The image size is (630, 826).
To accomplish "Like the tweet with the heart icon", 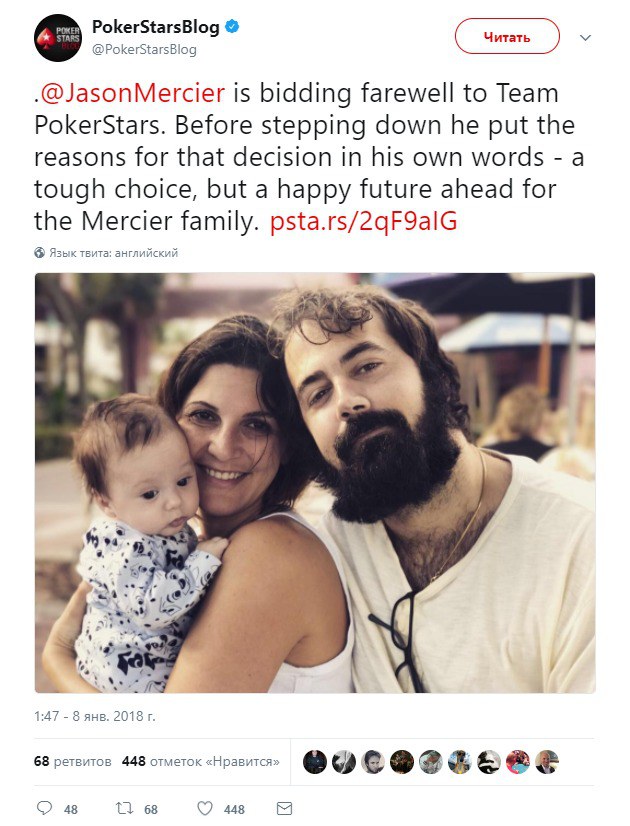I will coord(204,808).
